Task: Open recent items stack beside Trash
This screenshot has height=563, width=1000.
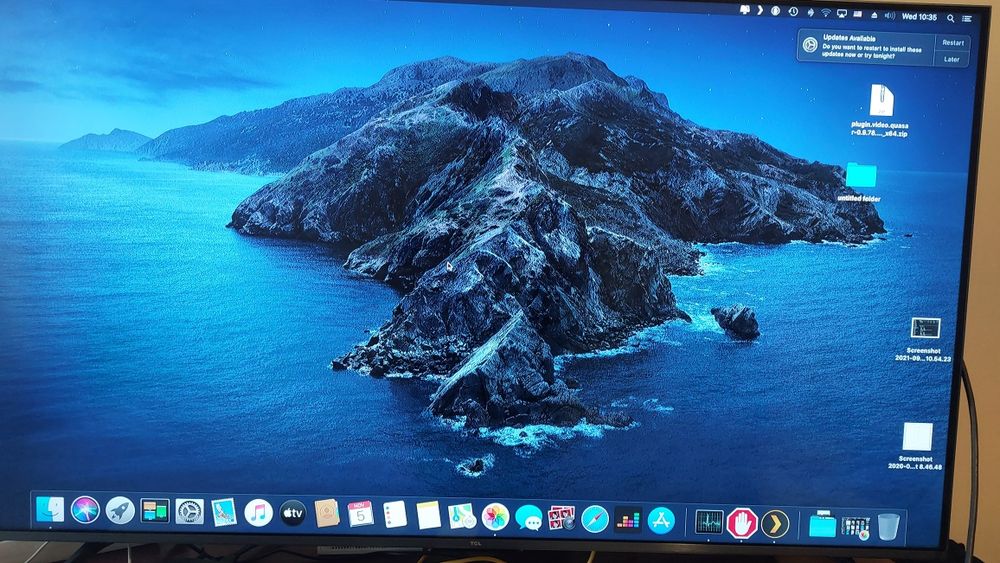Action: point(855,527)
